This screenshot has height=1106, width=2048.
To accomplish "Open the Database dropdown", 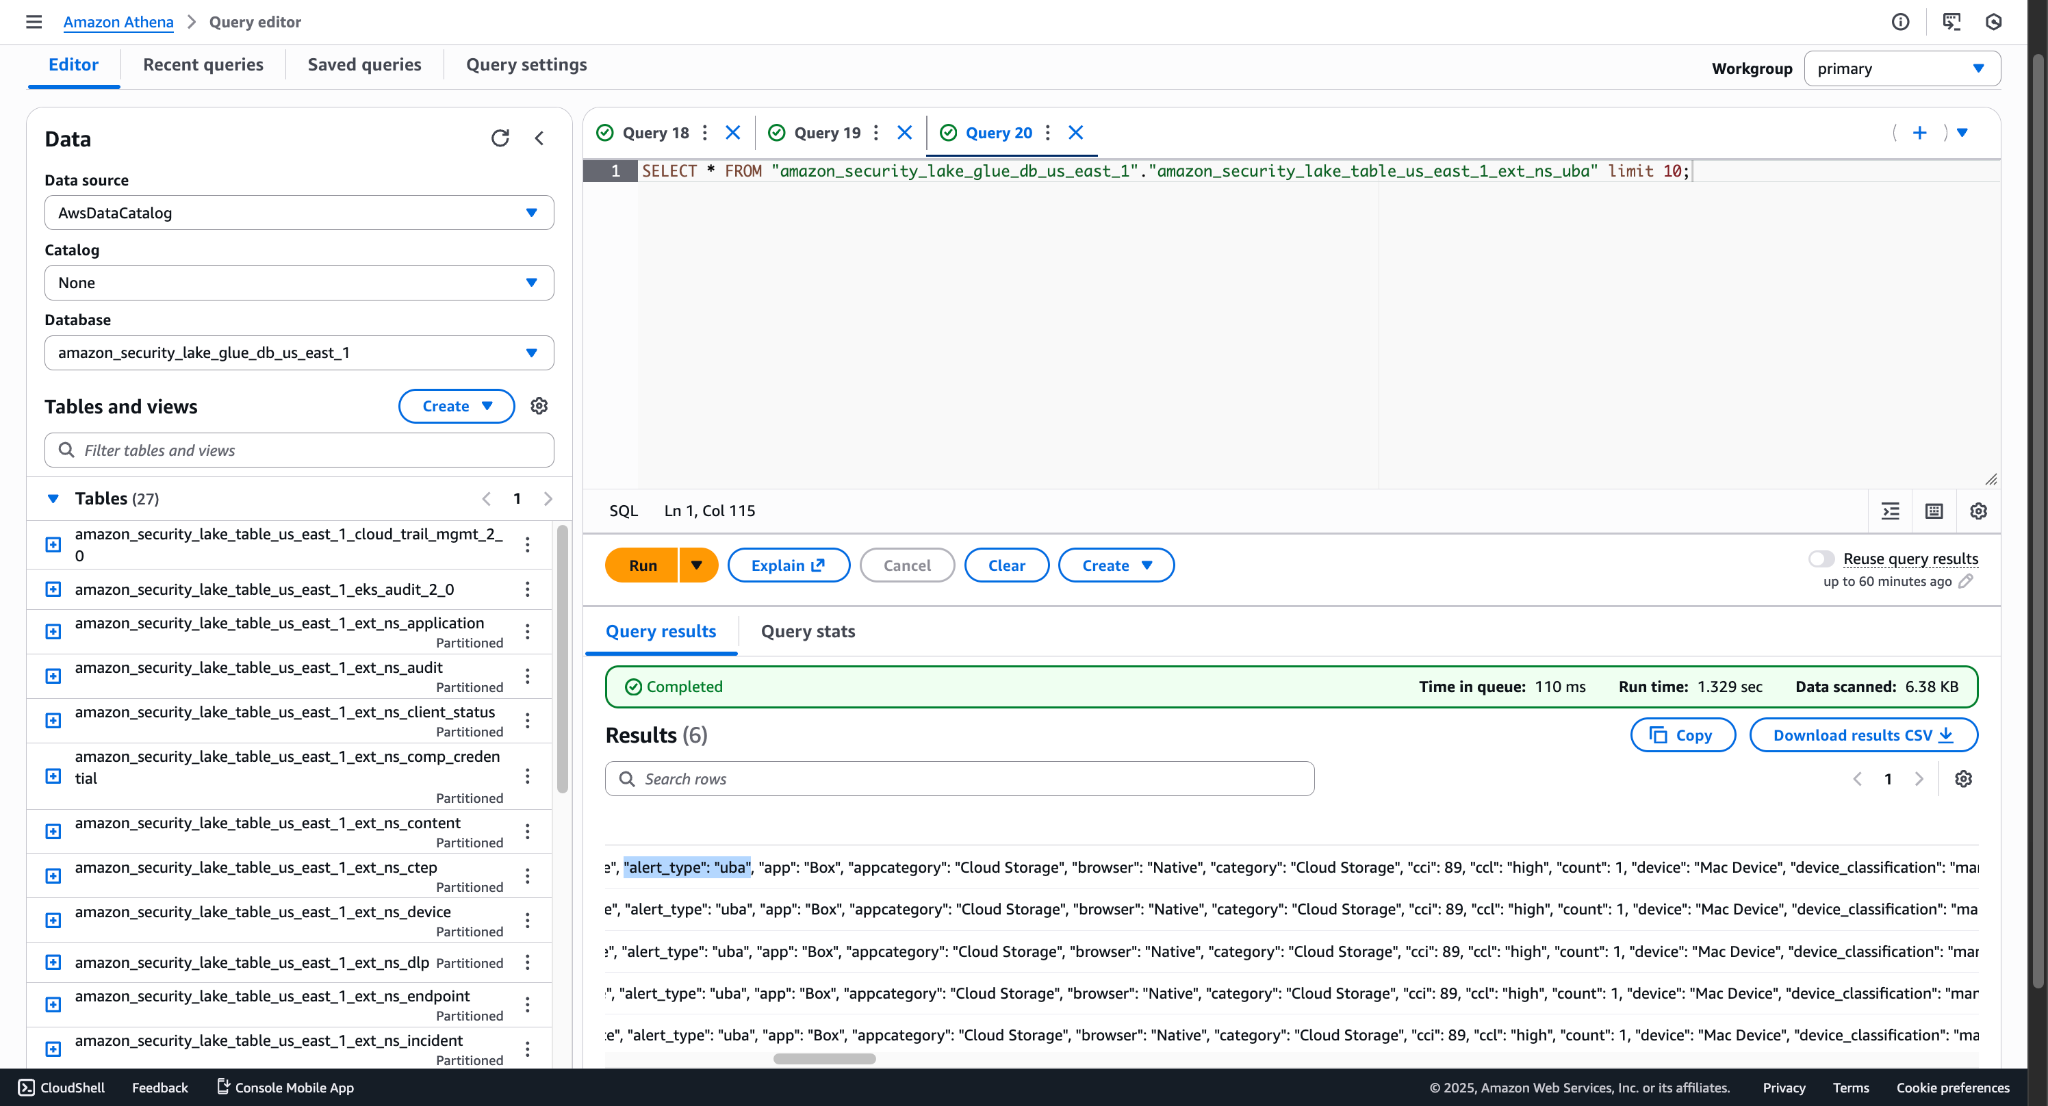I will 299,353.
